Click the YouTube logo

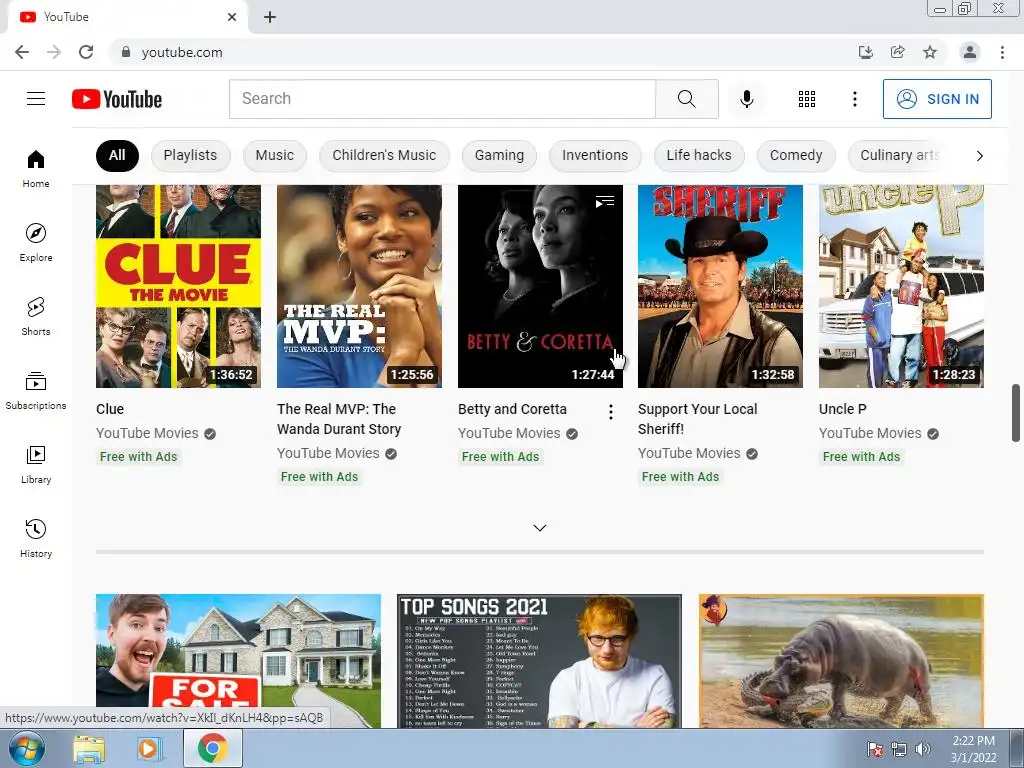[117, 99]
